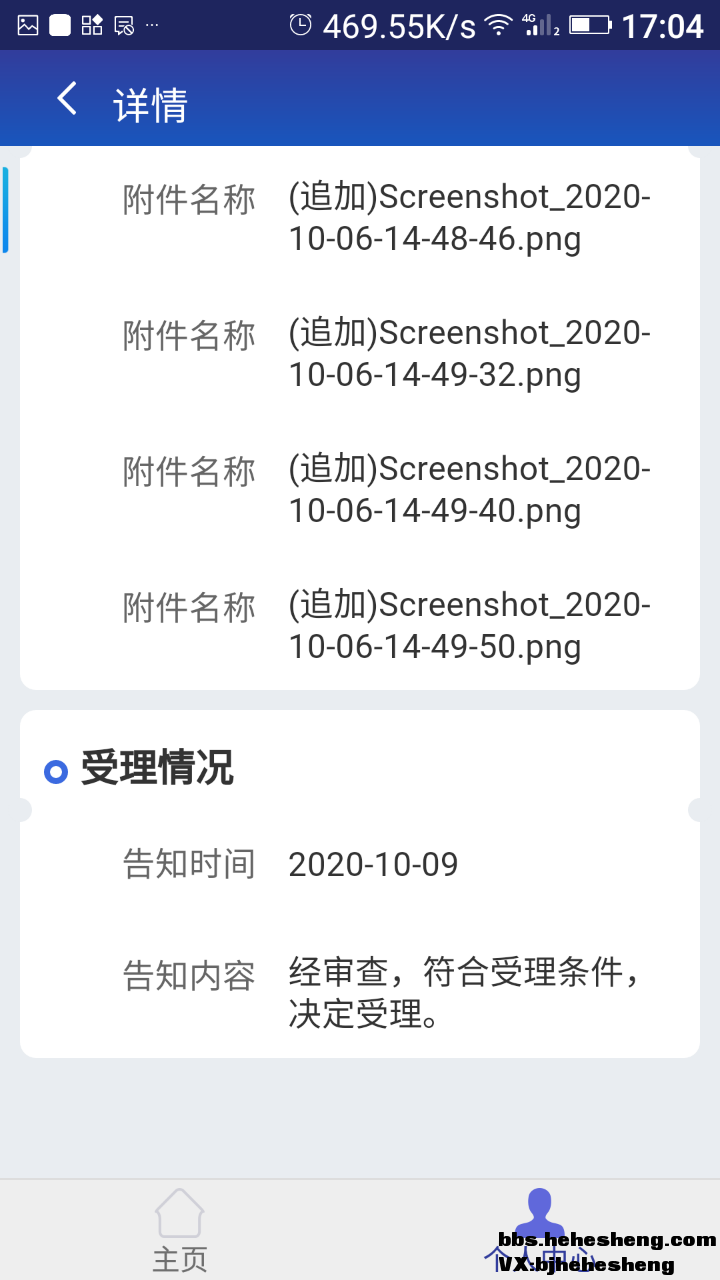This screenshot has width=720, height=1280.
Task: Tap the 告知时间 date 2020-10-09
Action: [373, 865]
